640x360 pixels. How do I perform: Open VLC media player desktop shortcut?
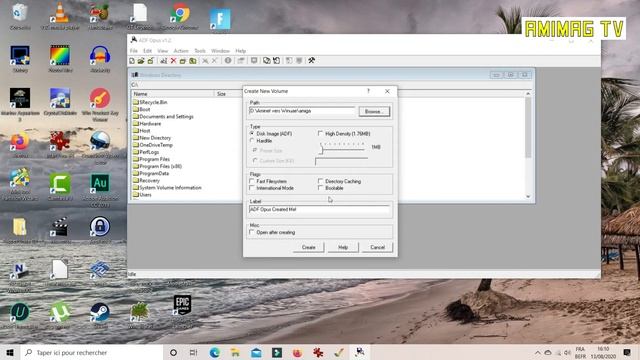click(60, 16)
